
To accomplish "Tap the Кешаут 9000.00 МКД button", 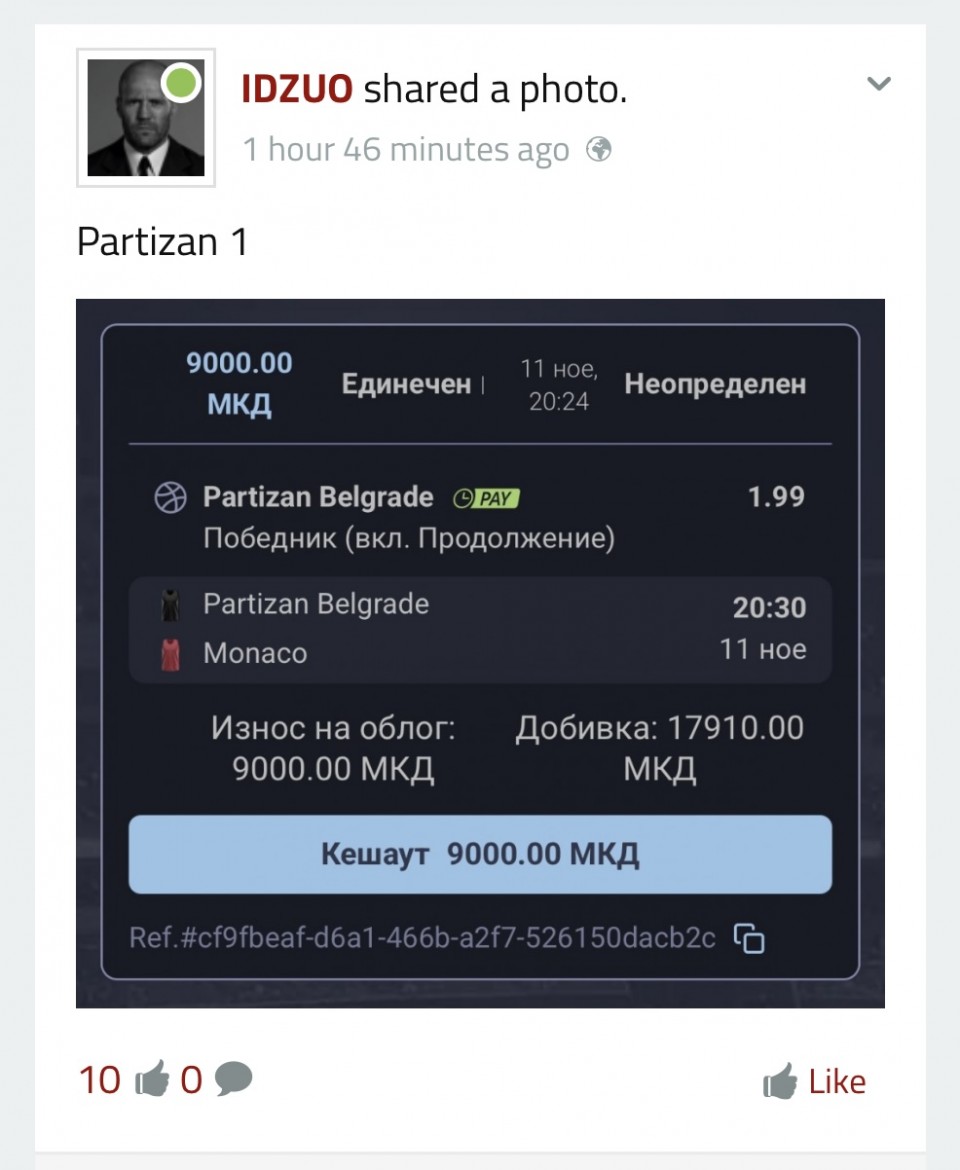I will (480, 854).
